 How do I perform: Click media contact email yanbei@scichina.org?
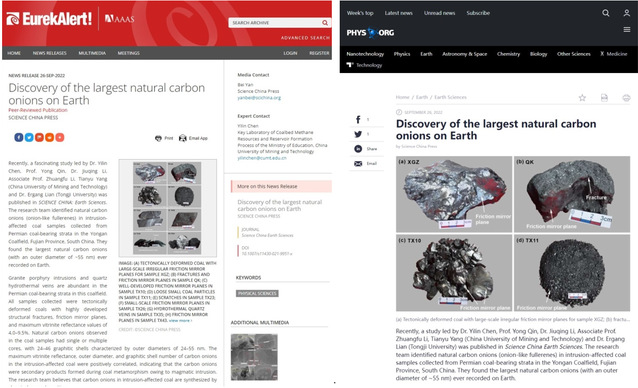coord(259,98)
